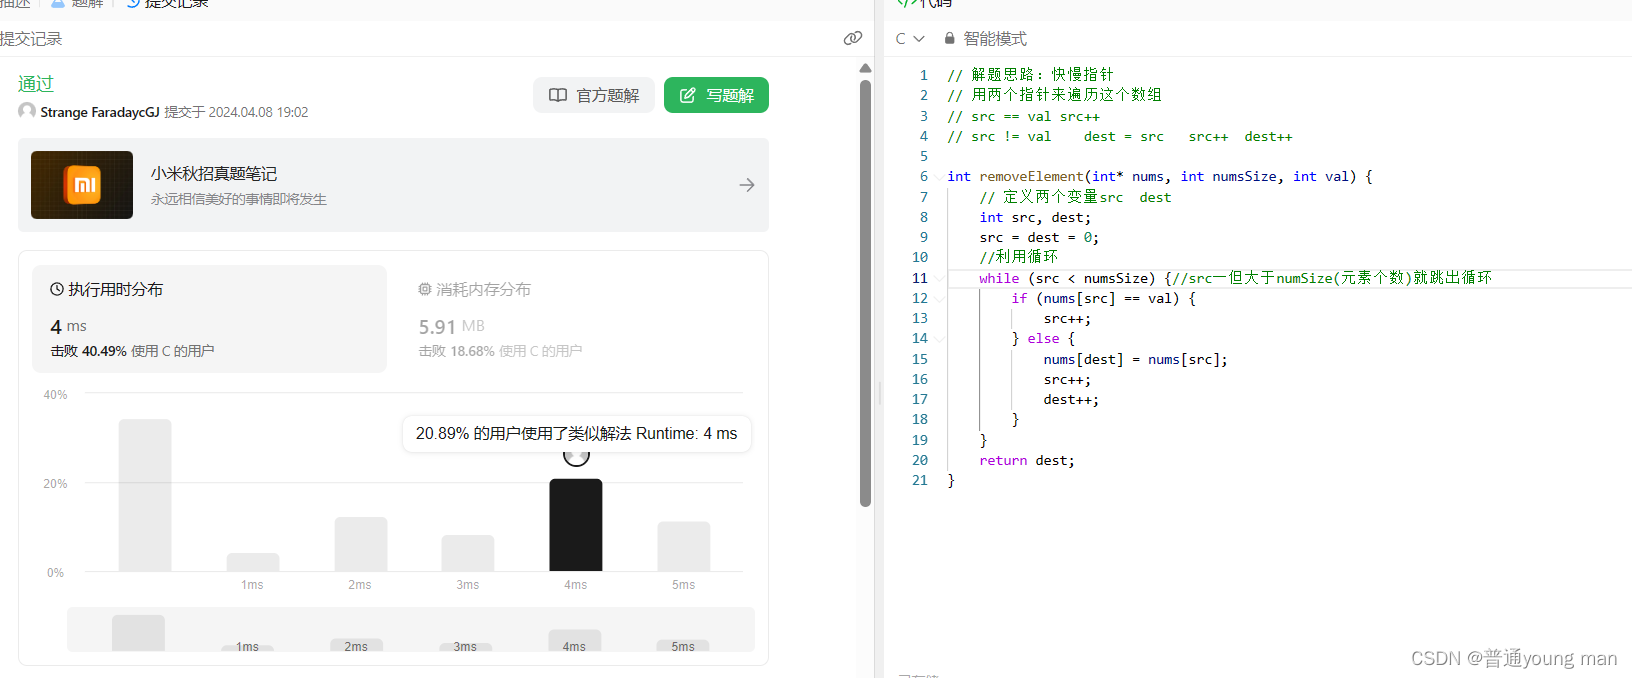The width and height of the screenshot is (1632, 678).
Task: Open 小米秋招真题笔记 banner arrow
Action: pos(747,185)
